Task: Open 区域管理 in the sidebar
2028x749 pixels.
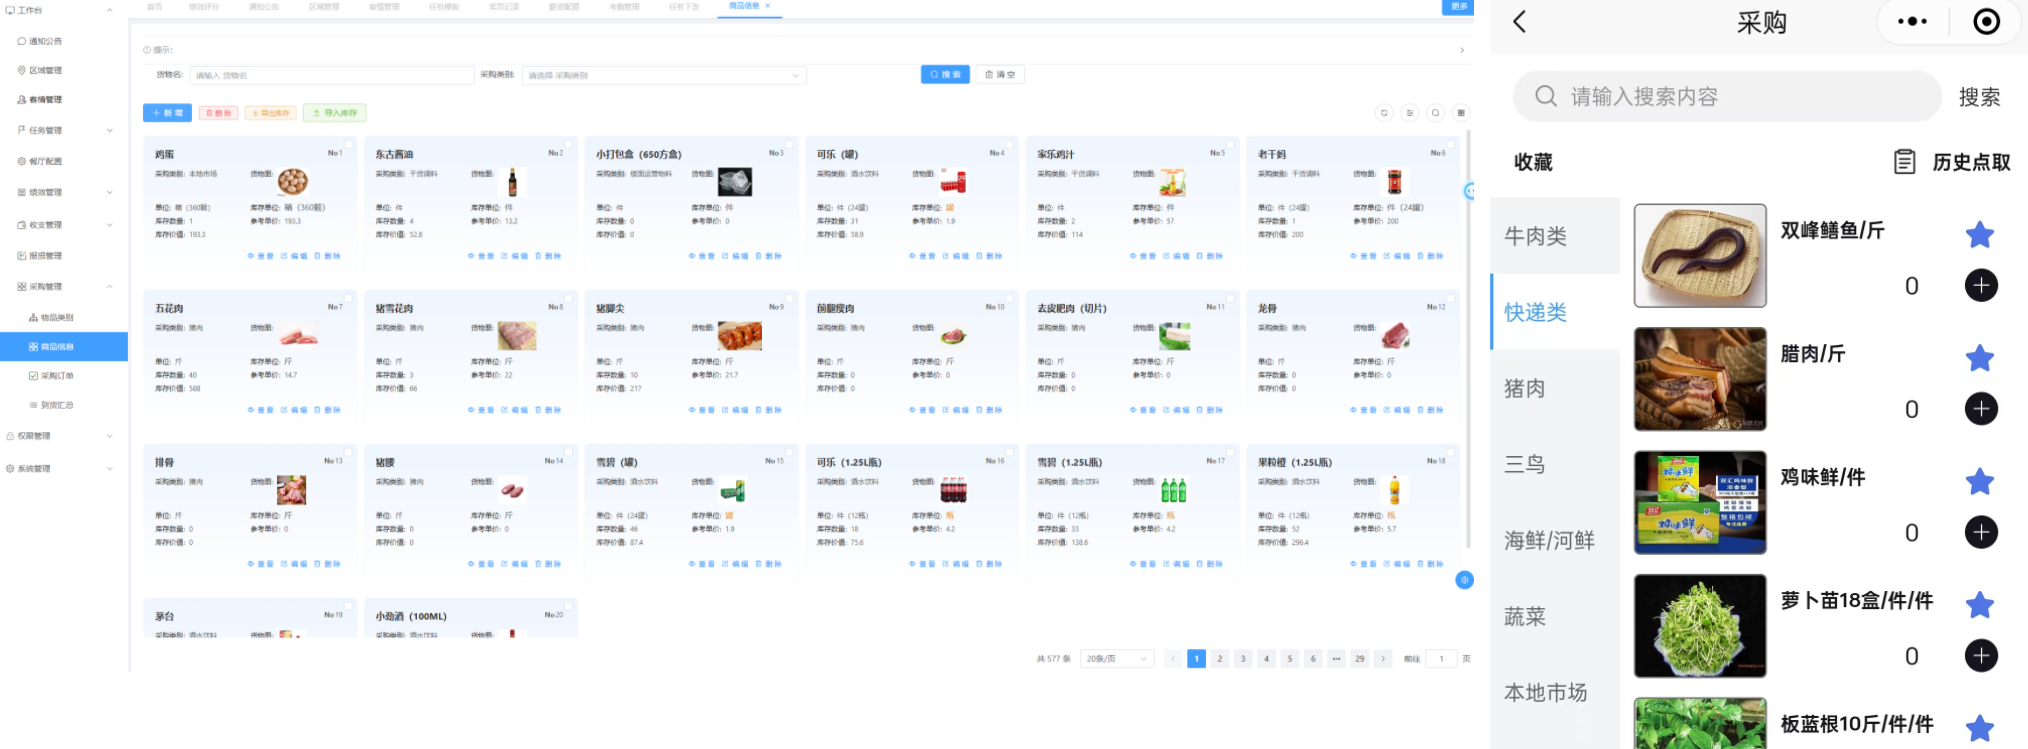Action: (46, 70)
